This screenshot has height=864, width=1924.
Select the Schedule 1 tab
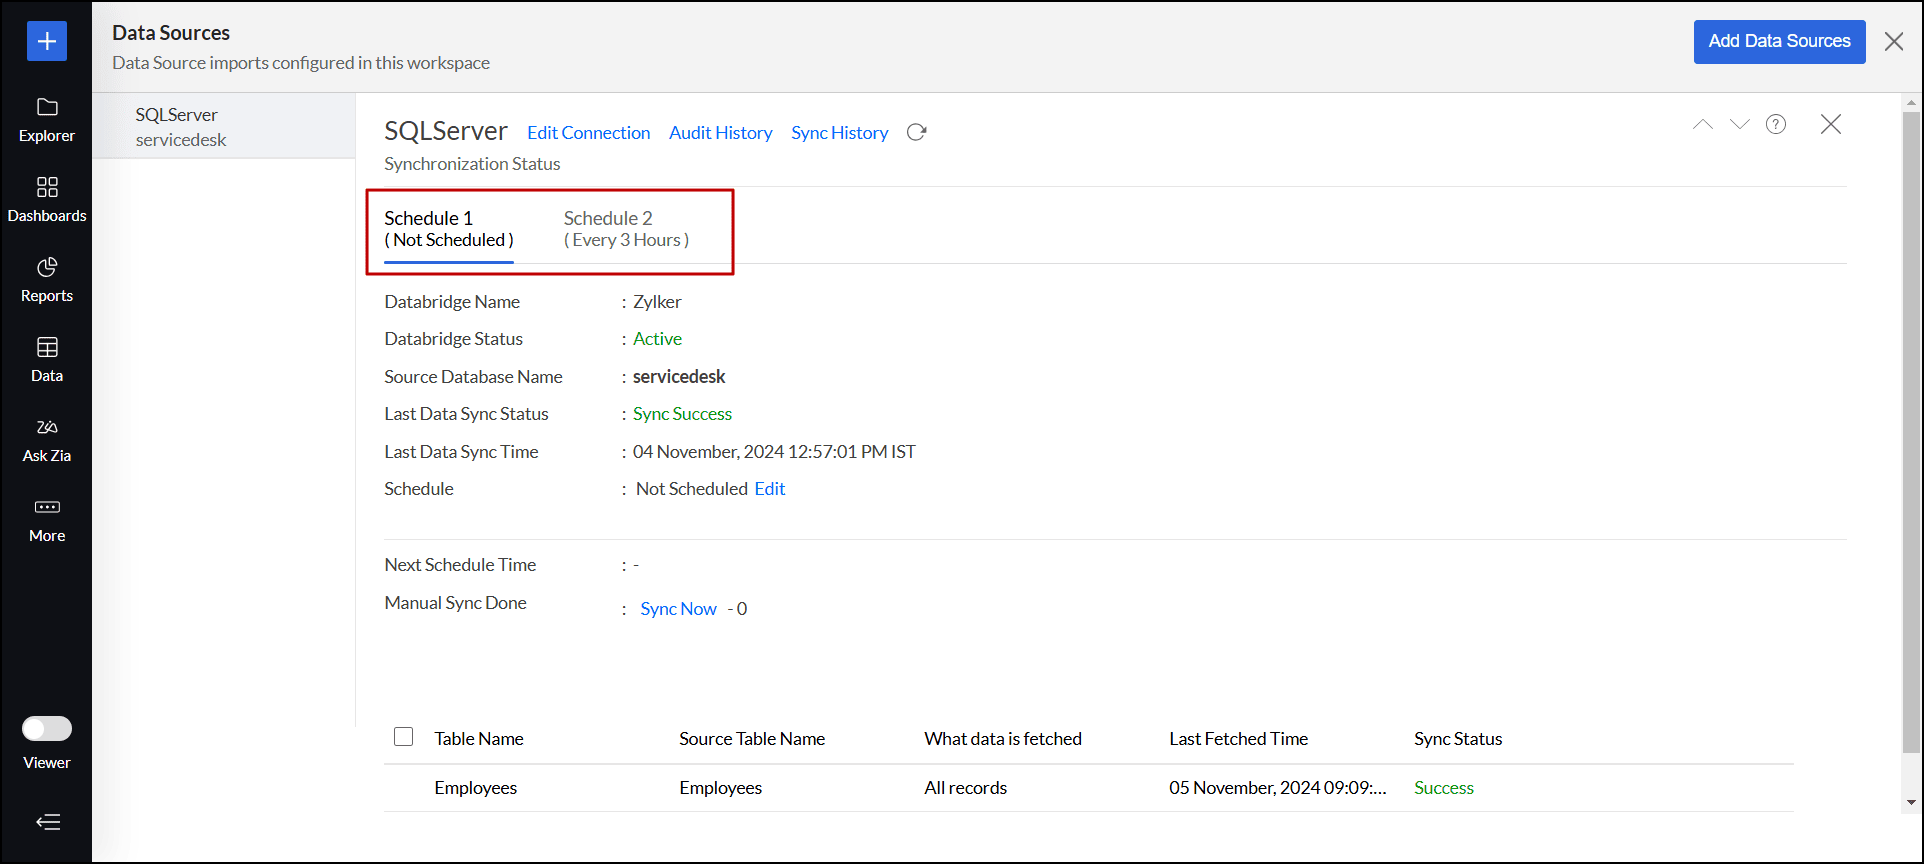point(449,229)
